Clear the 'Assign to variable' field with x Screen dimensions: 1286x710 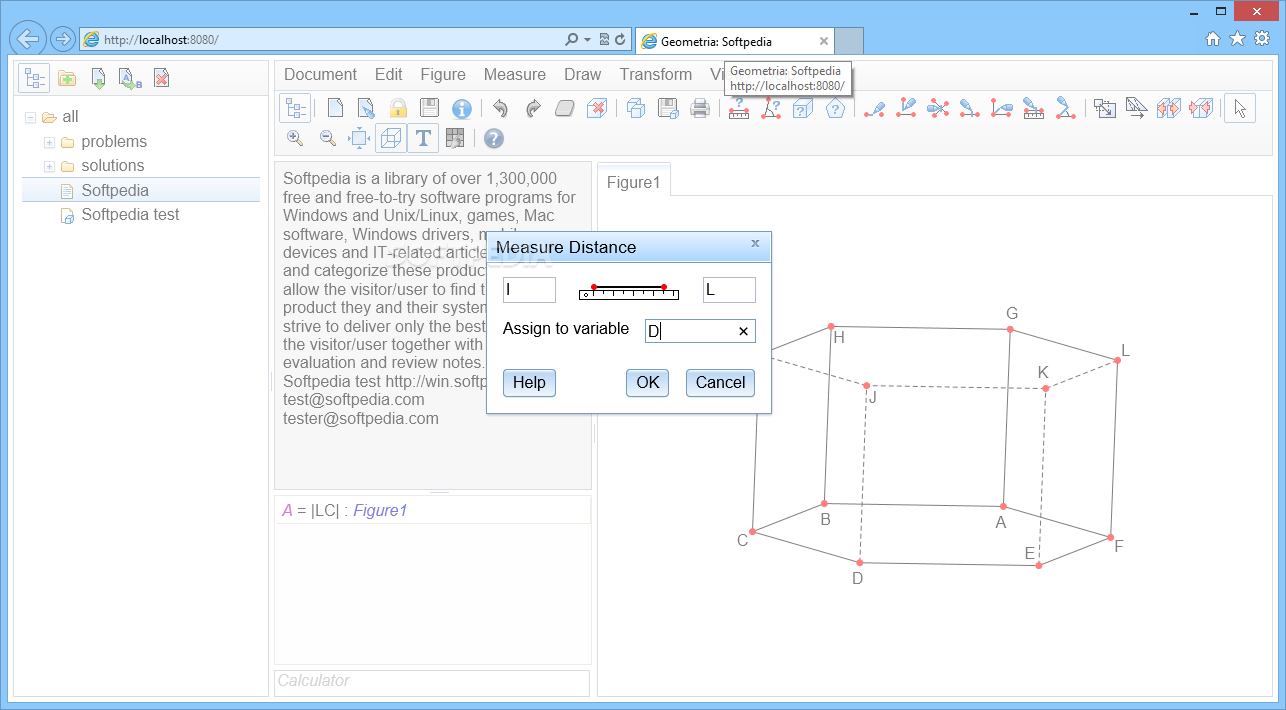tap(743, 331)
